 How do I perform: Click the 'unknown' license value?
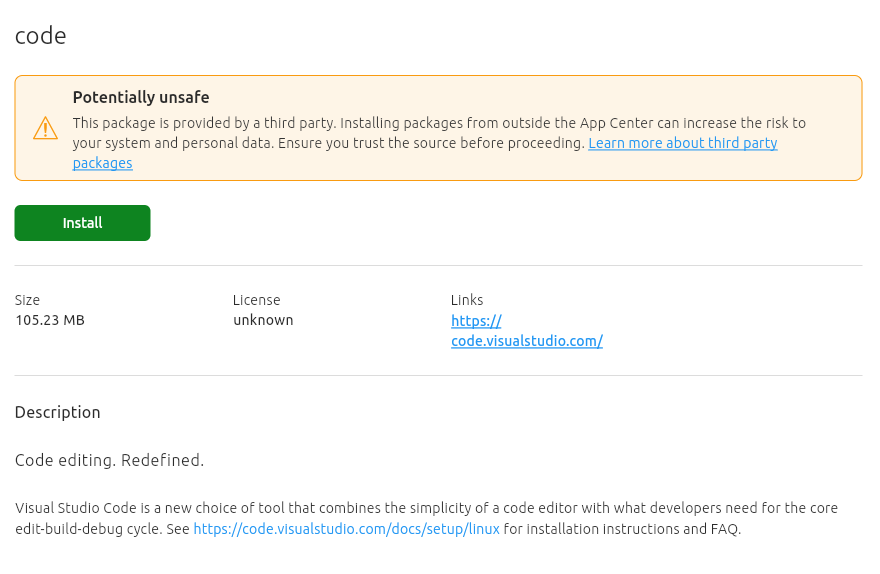(x=263, y=320)
